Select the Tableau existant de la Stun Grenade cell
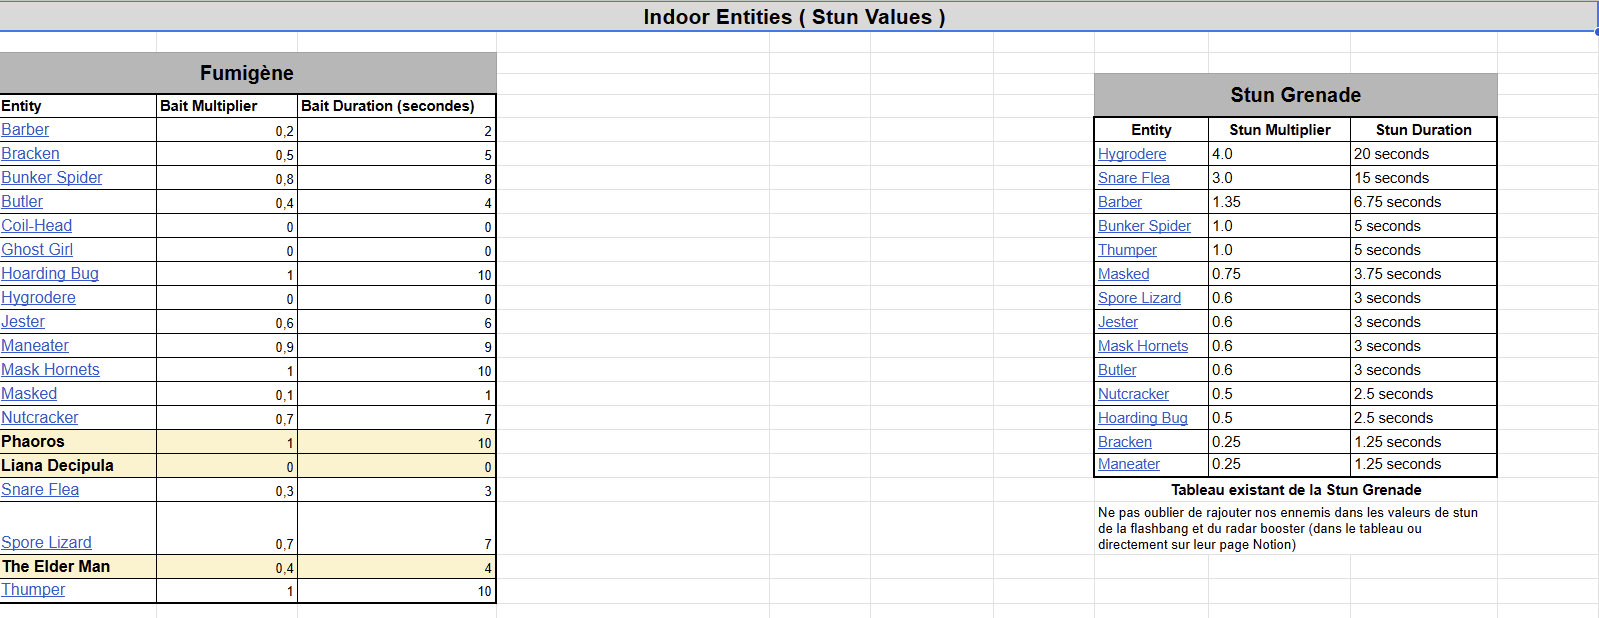Image resolution: width=1599 pixels, height=618 pixels. coord(1296,490)
